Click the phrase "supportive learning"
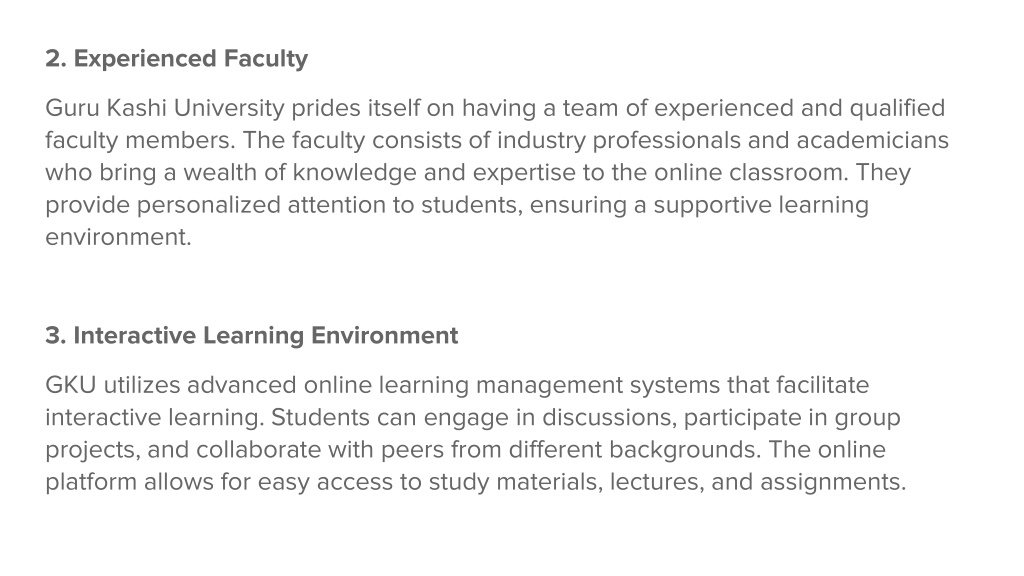1024x576 pixels. tap(761, 205)
